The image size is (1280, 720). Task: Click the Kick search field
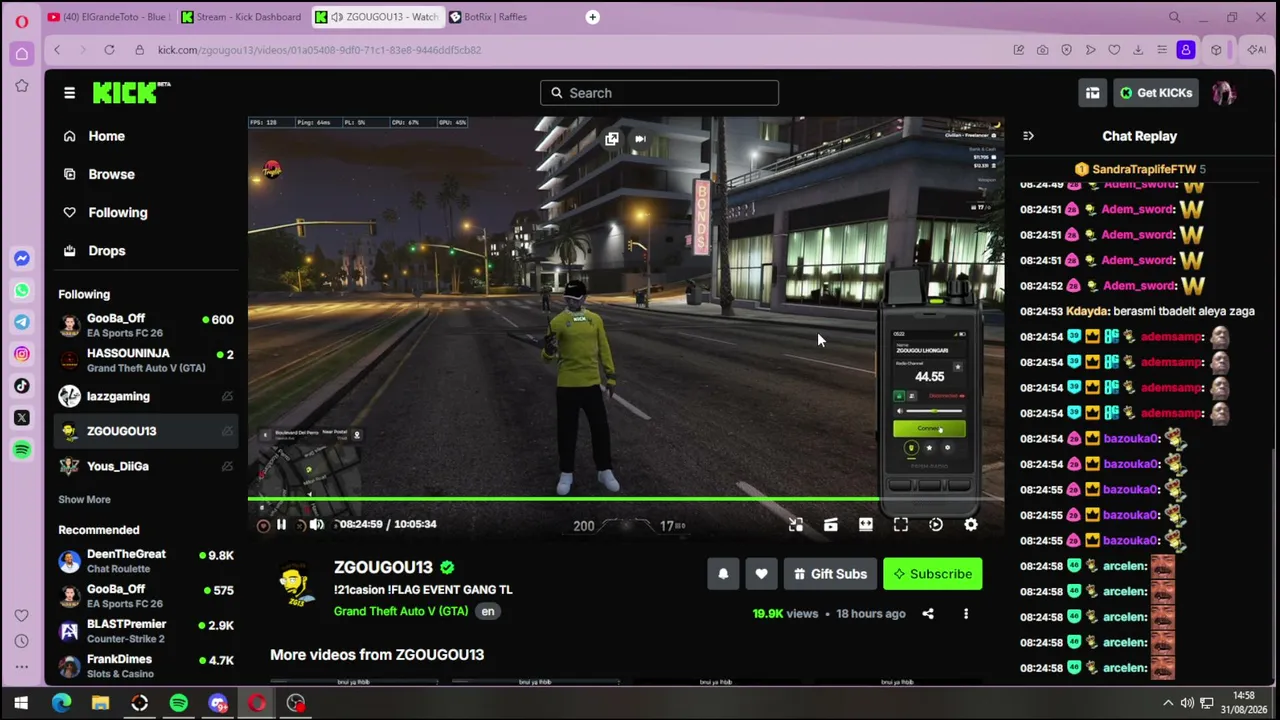660,93
